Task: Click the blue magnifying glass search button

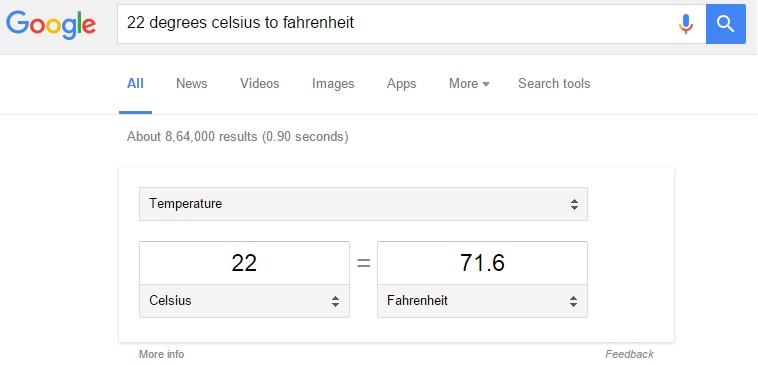Action: coord(726,24)
